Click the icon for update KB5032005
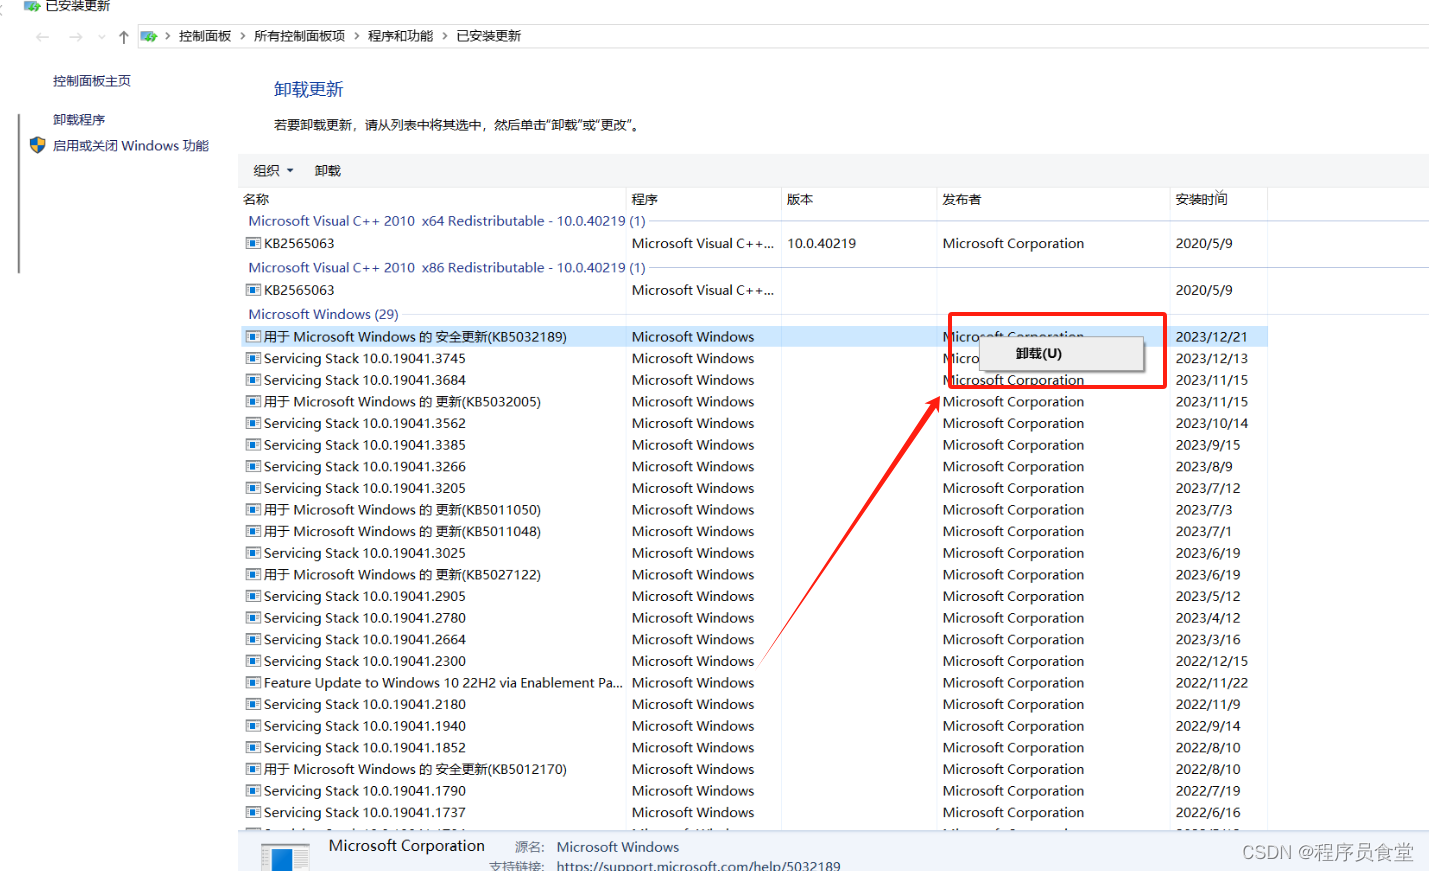 [x=254, y=402]
